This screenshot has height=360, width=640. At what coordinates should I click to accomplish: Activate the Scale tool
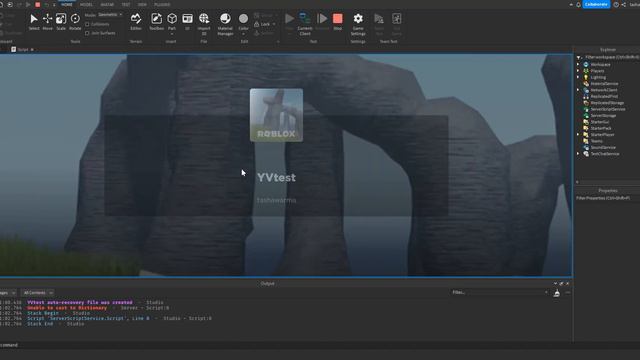click(x=61, y=22)
